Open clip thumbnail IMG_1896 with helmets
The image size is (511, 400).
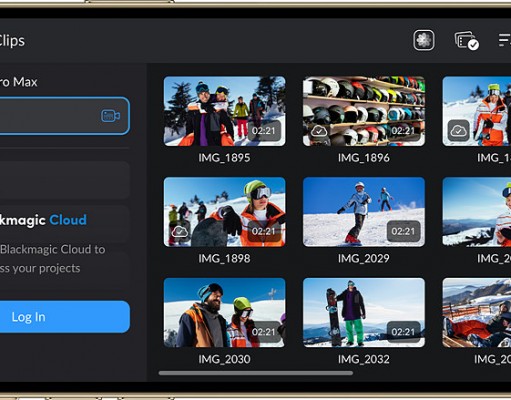point(364,111)
